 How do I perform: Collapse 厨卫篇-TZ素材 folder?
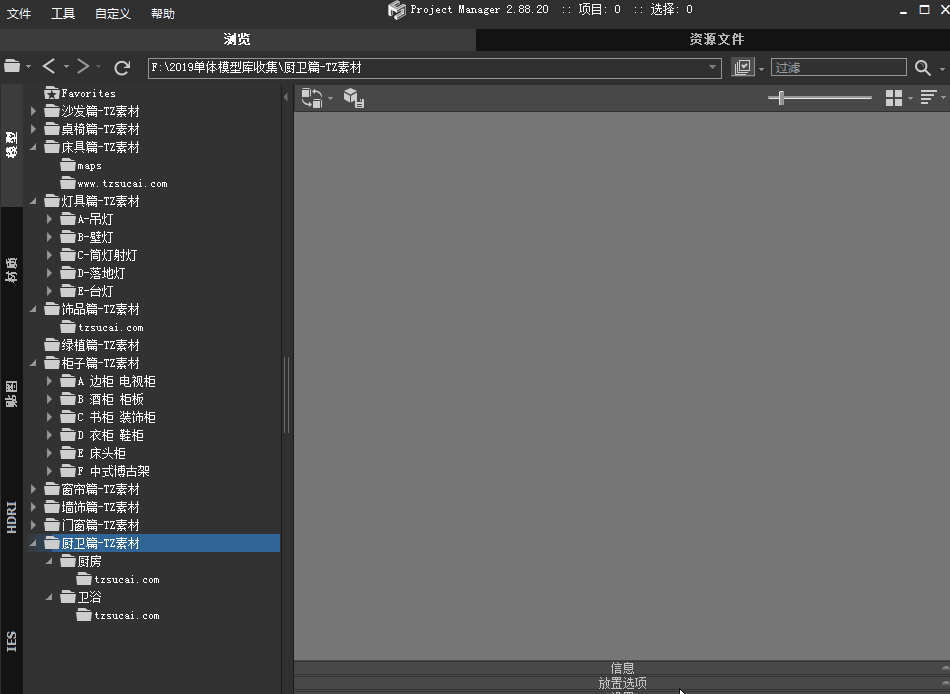(x=33, y=542)
